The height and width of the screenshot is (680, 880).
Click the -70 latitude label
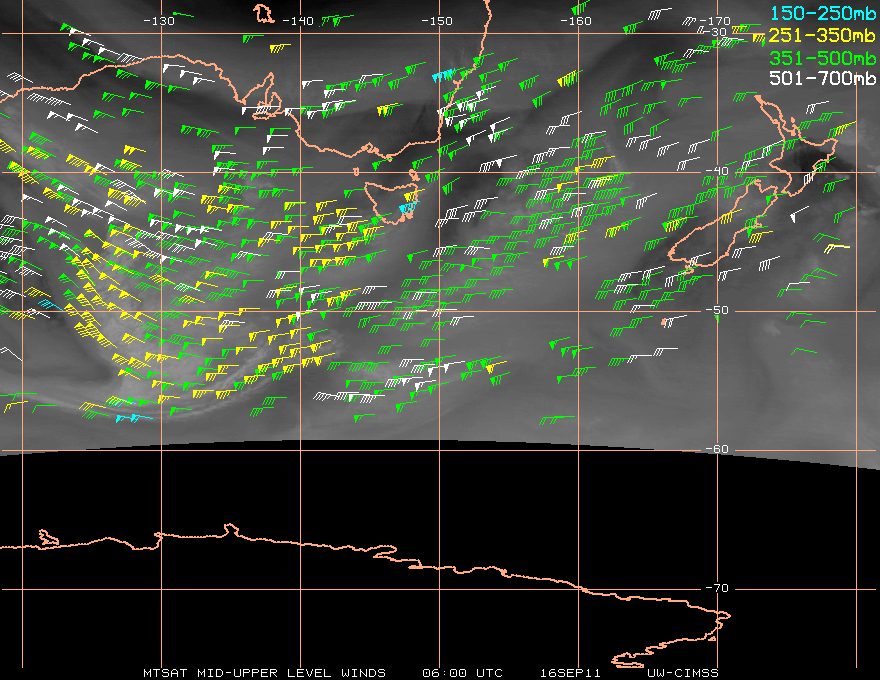click(x=717, y=588)
